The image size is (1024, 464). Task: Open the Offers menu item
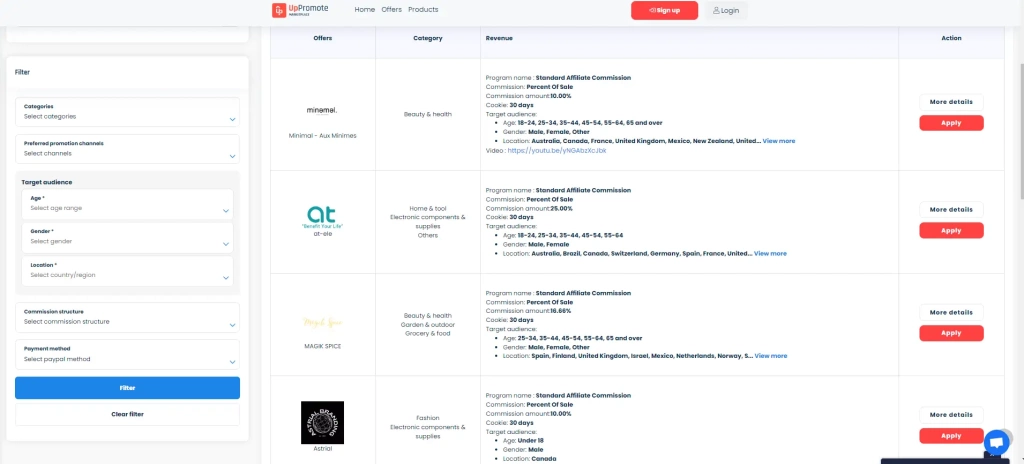tap(391, 10)
